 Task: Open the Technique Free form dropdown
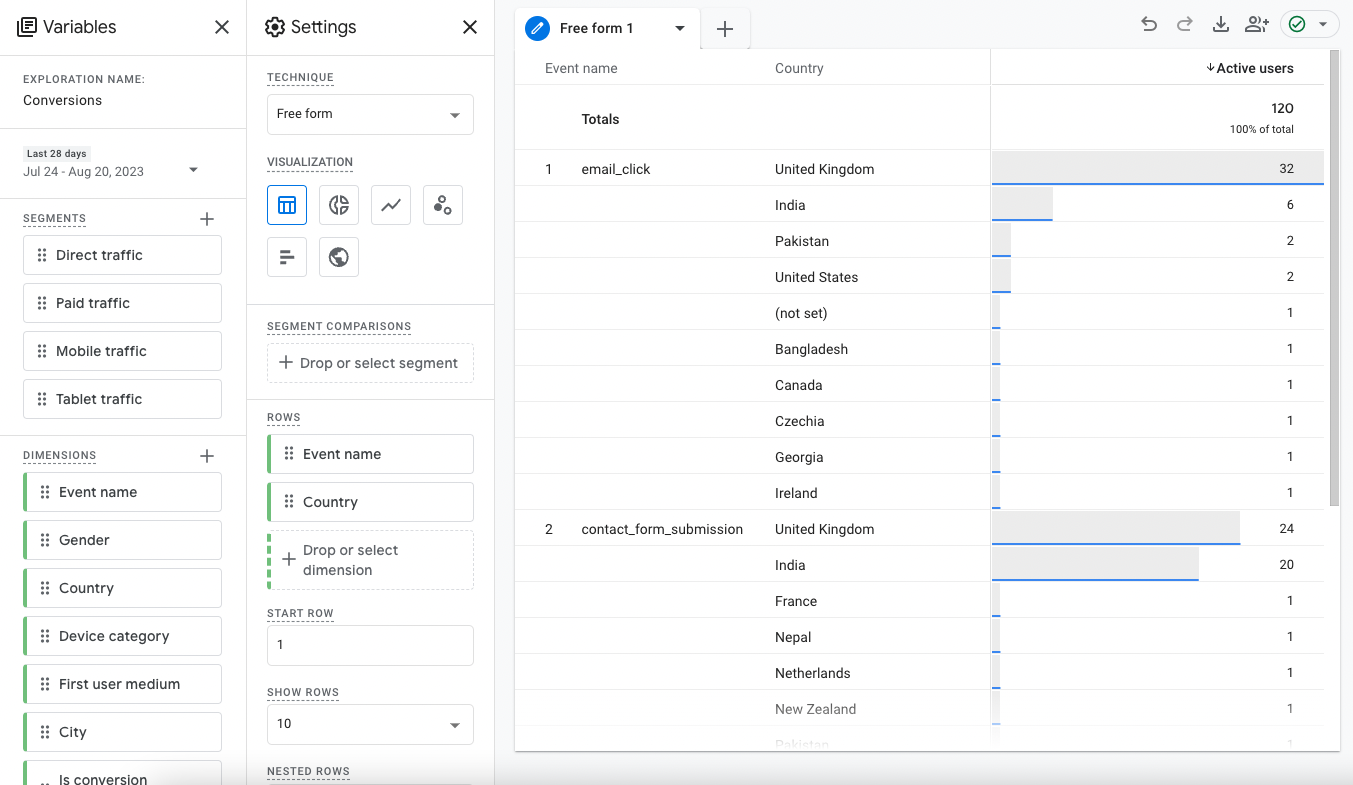370,114
